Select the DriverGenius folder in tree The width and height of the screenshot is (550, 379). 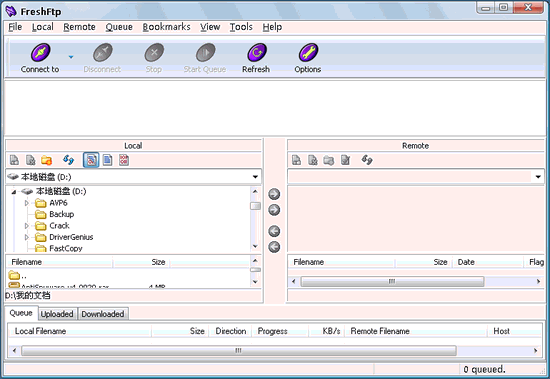pos(71,237)
